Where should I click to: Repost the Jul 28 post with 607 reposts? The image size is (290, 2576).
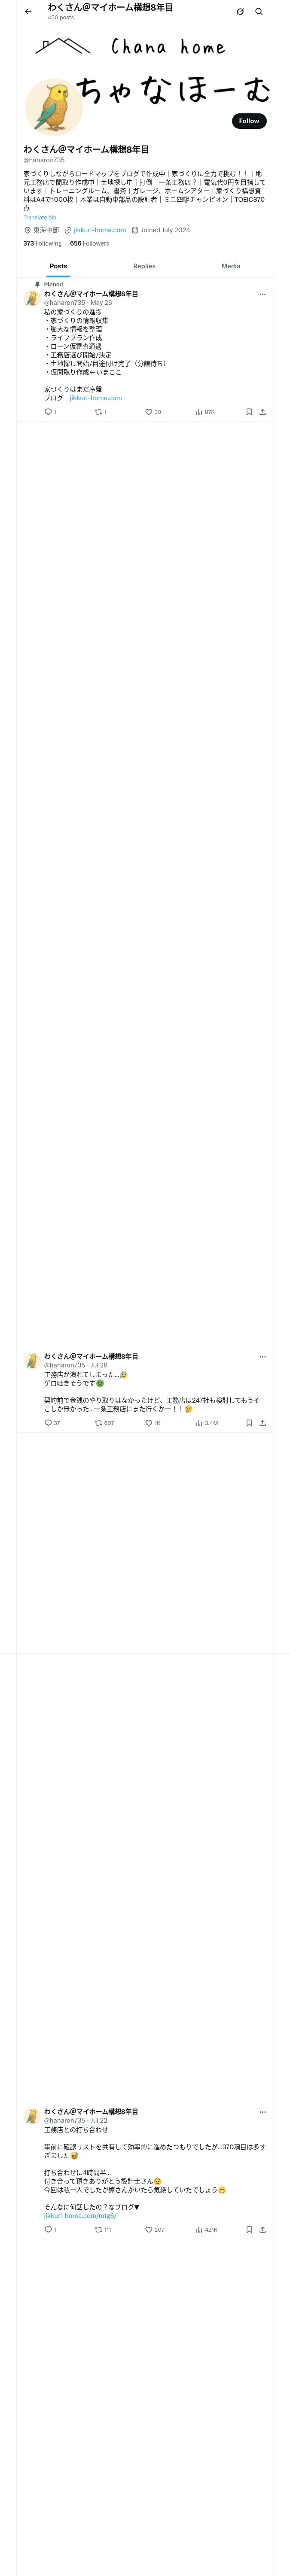point(104,1423)
